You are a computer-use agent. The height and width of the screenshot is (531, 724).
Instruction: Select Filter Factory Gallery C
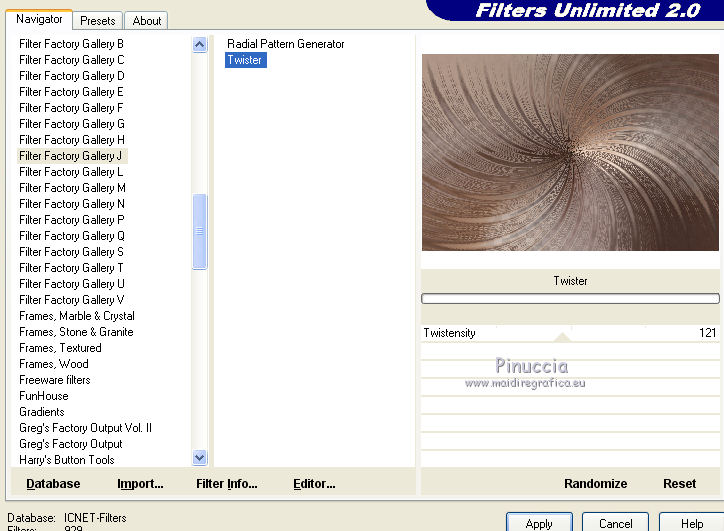tap(72, 60)
